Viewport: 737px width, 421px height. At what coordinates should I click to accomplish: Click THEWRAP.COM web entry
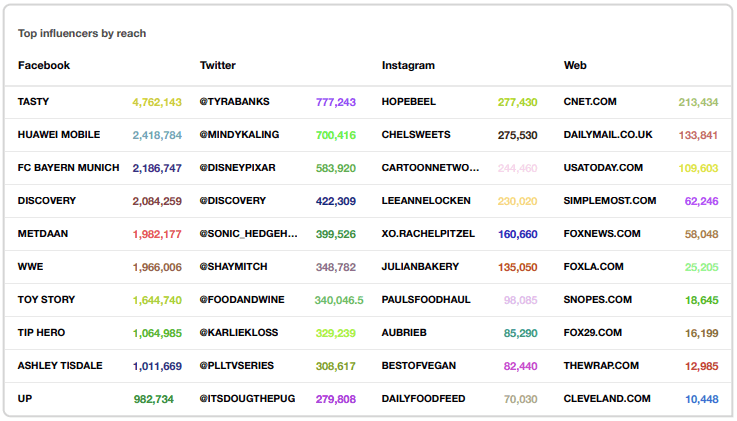(601, 365)
